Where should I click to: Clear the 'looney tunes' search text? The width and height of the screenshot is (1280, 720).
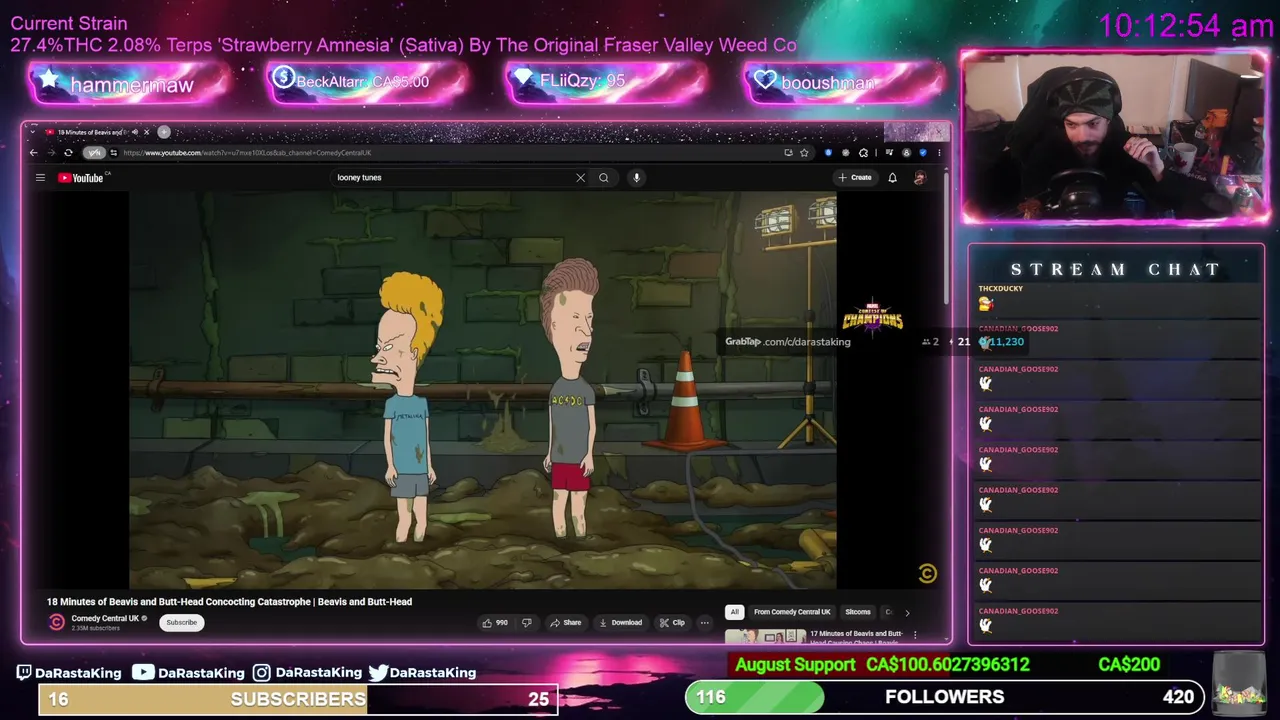(580, 178)
